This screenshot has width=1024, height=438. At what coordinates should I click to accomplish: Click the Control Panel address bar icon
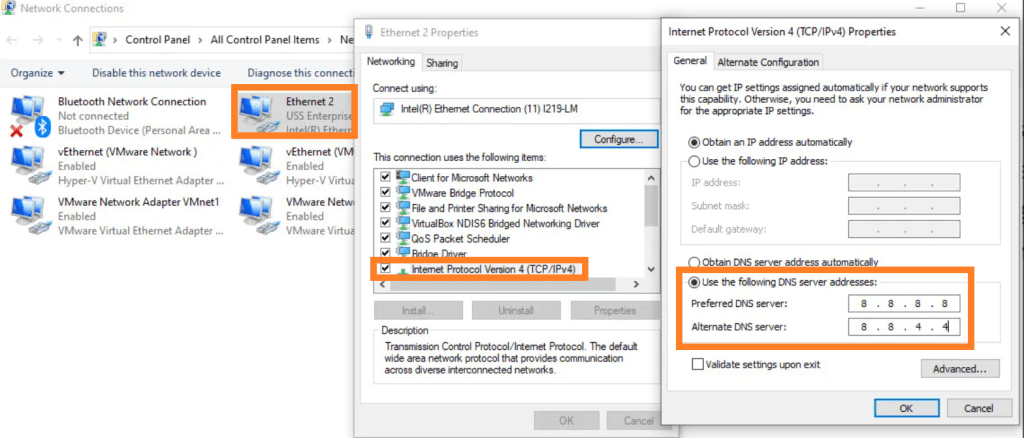tap(101, 40)
